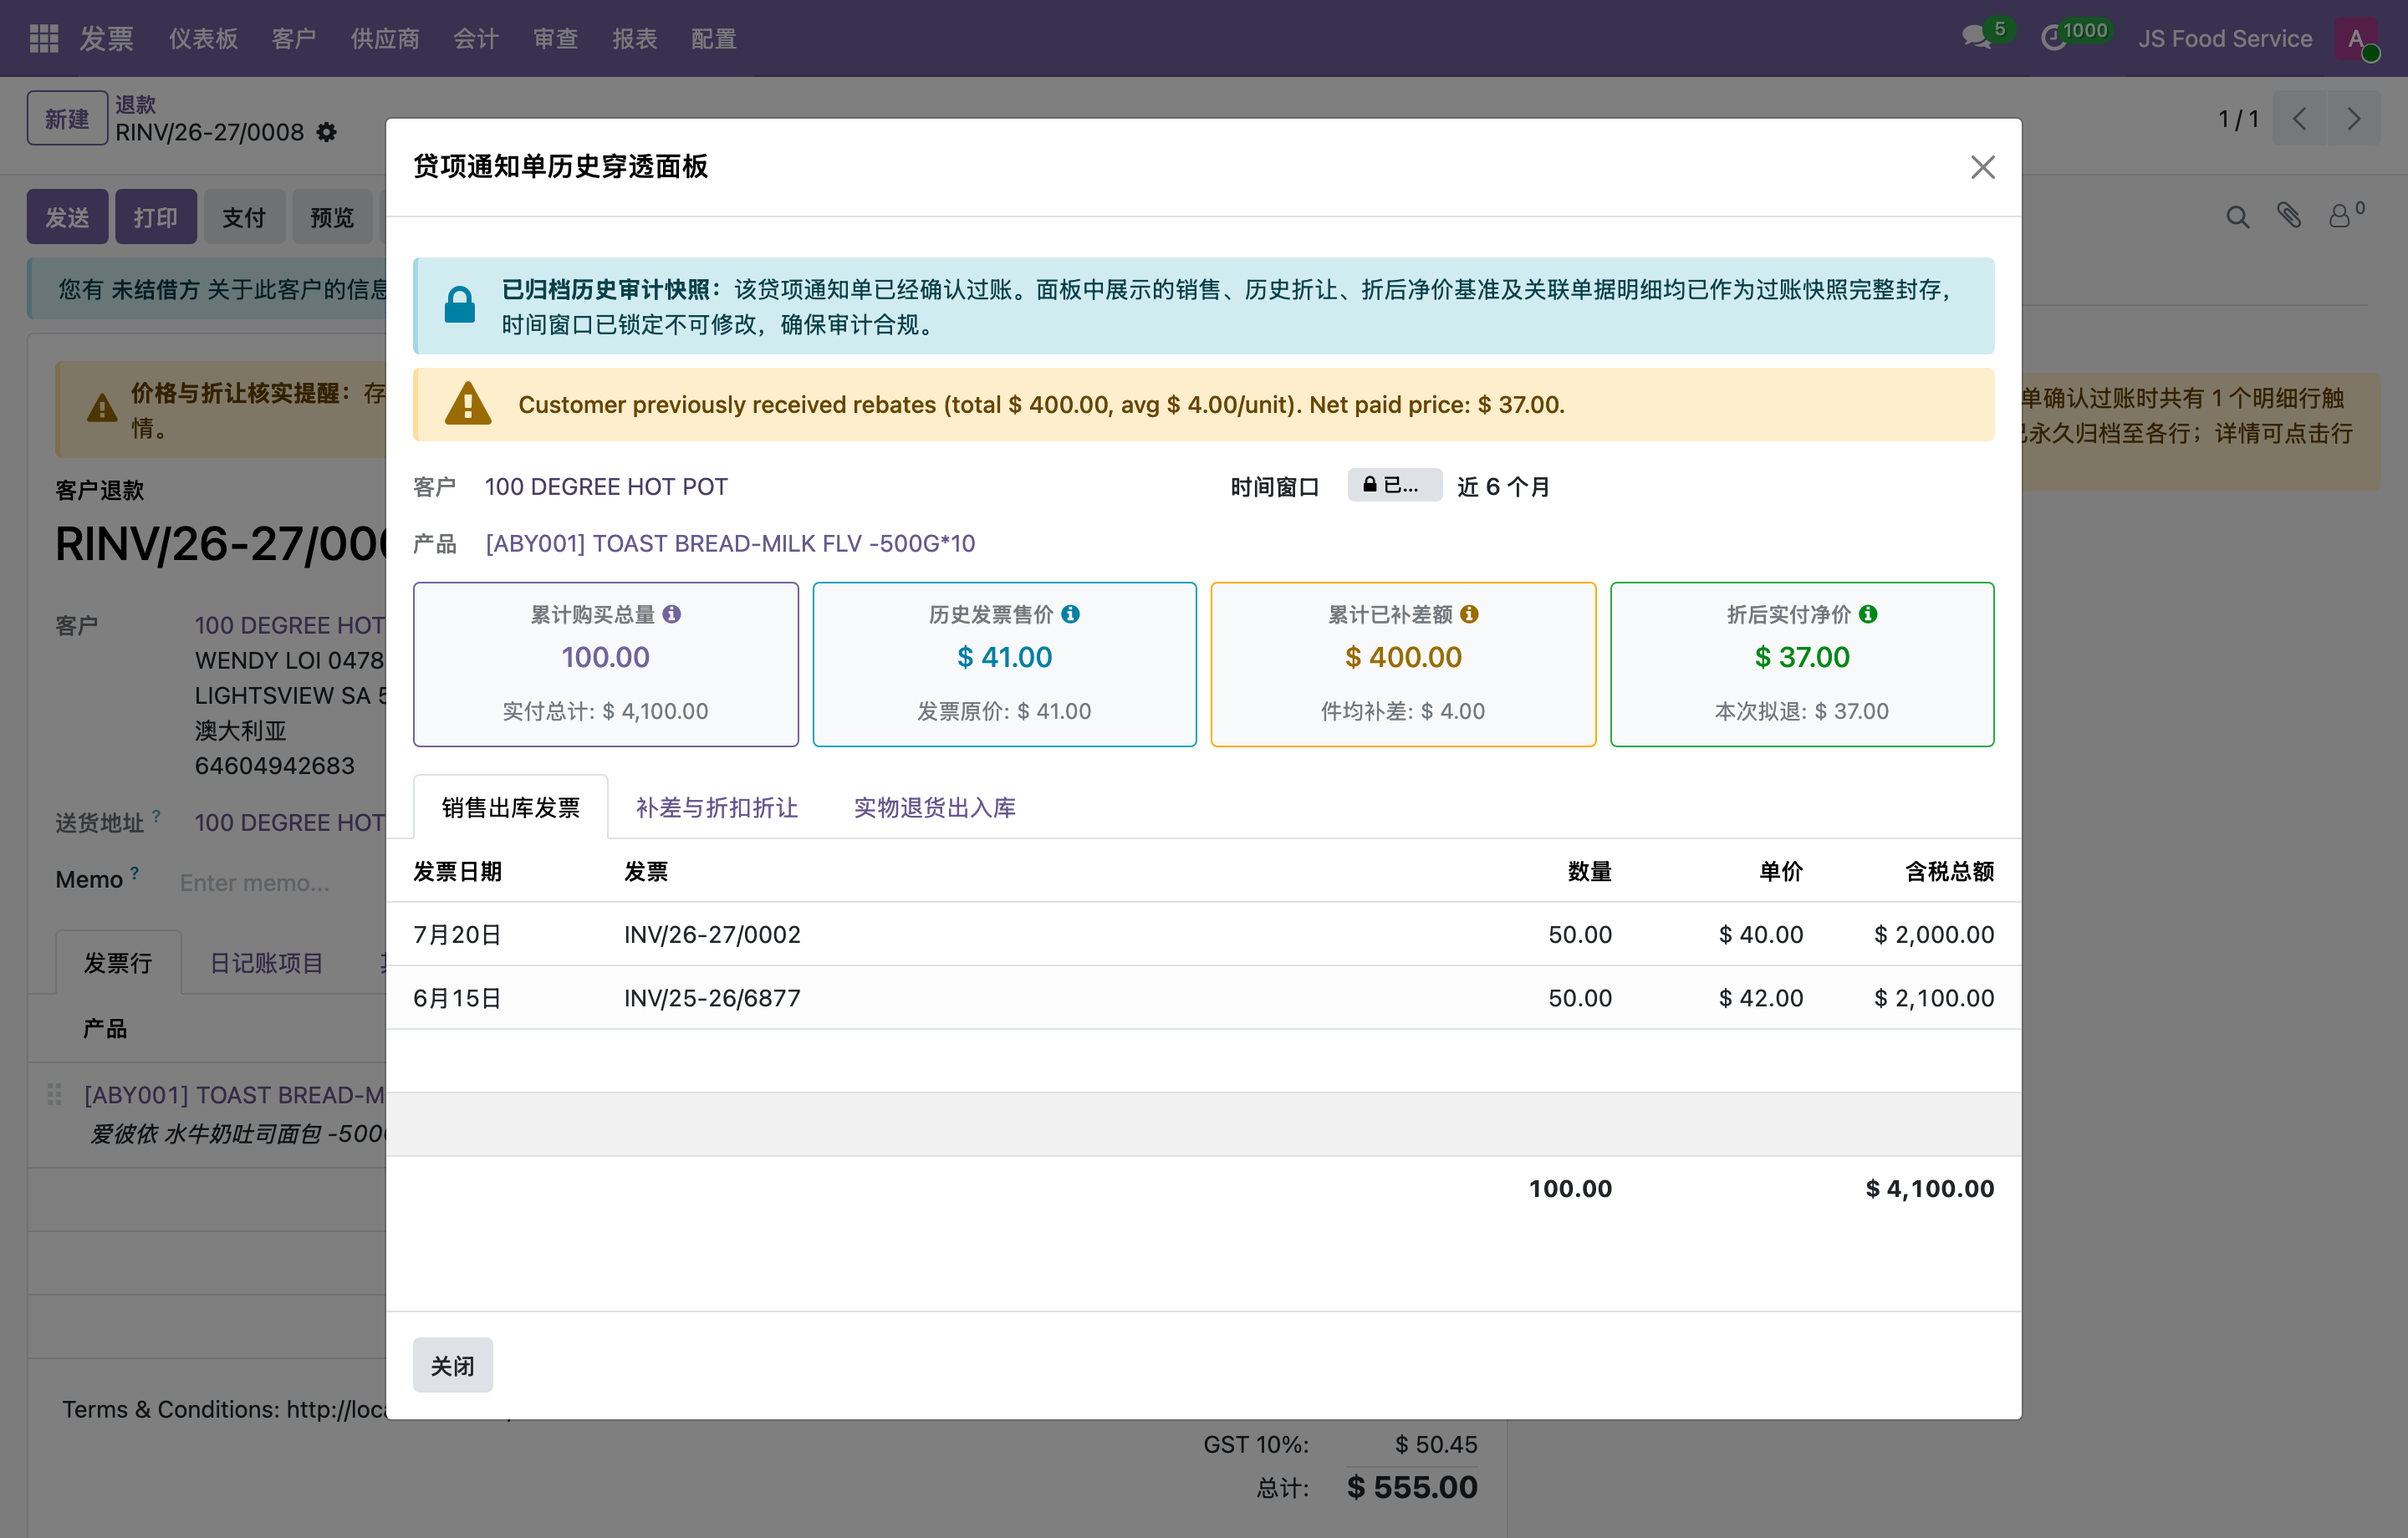Select the 发票行 tab in background form
Image resolution: width=2408 pixels, height=1538 pixels.
point(118,962)
